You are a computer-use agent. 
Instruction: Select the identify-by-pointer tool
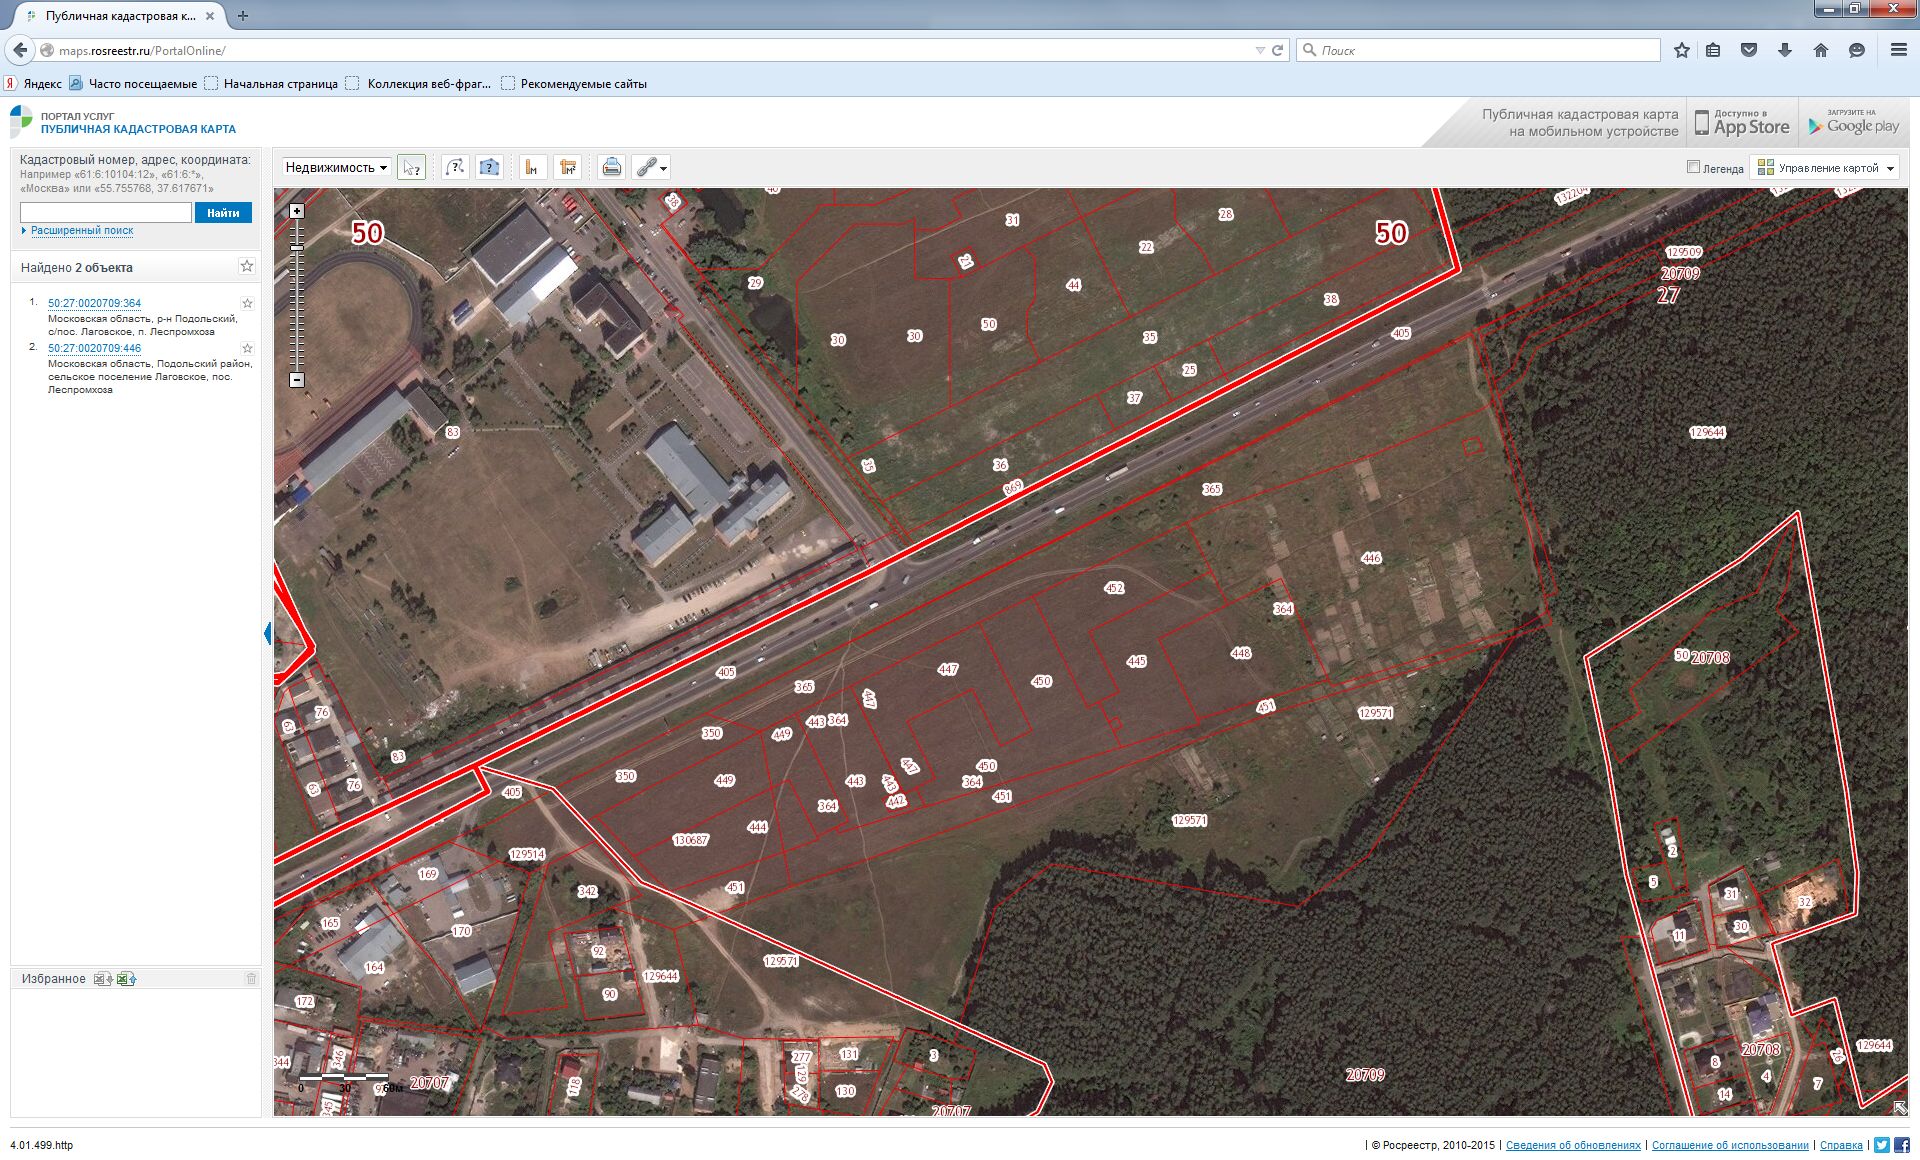411,168
